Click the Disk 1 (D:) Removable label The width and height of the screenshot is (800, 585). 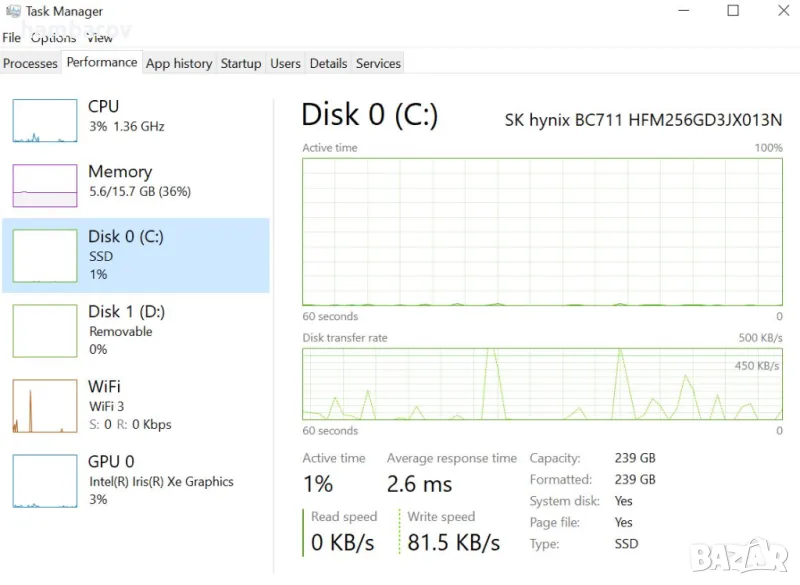[x=121, y=331]
